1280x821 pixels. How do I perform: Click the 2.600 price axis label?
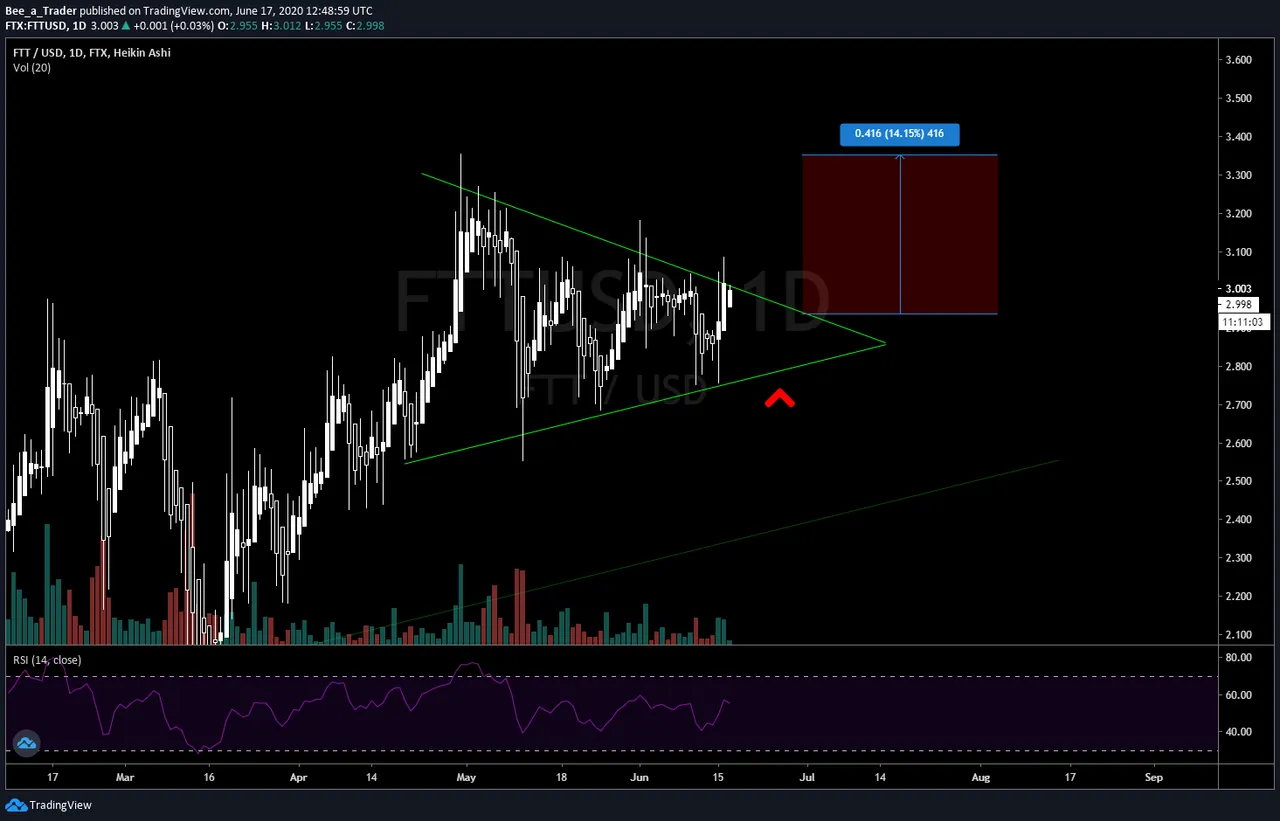coord(1238,443)
